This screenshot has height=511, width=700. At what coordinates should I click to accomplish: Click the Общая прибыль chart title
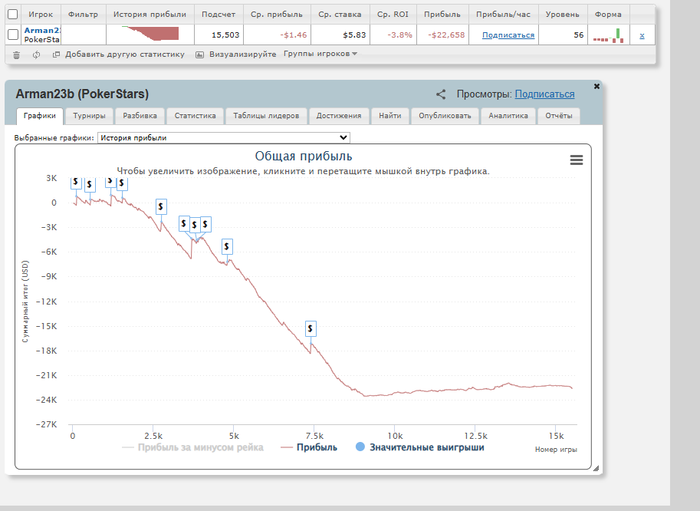(x=304, y=156)
